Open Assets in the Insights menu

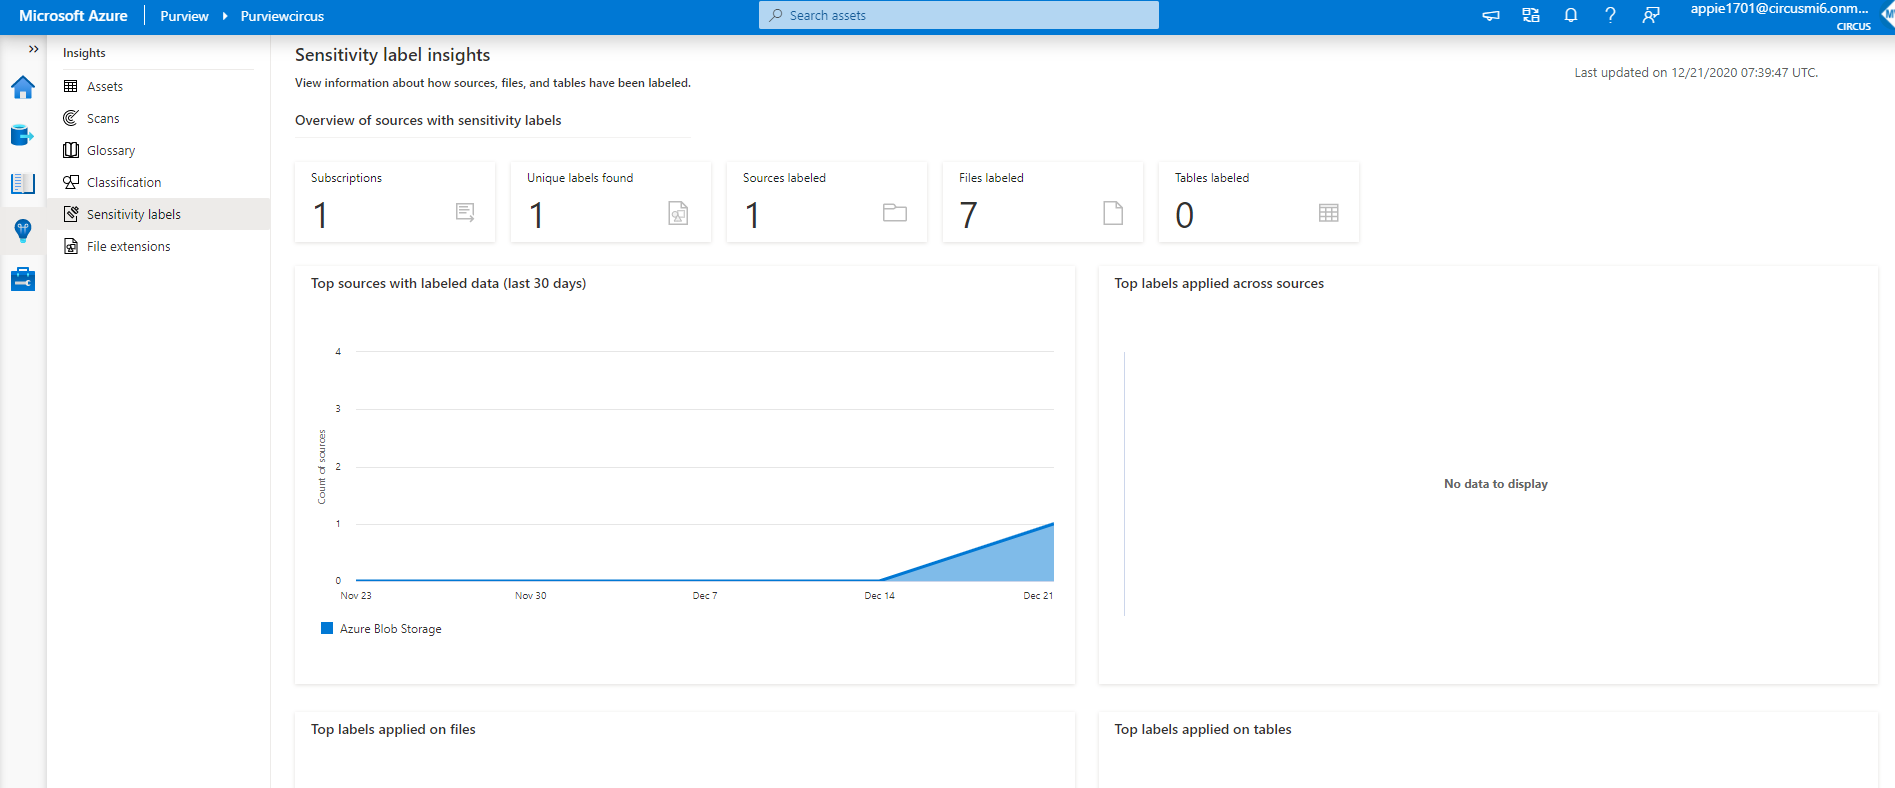[104, 87]
